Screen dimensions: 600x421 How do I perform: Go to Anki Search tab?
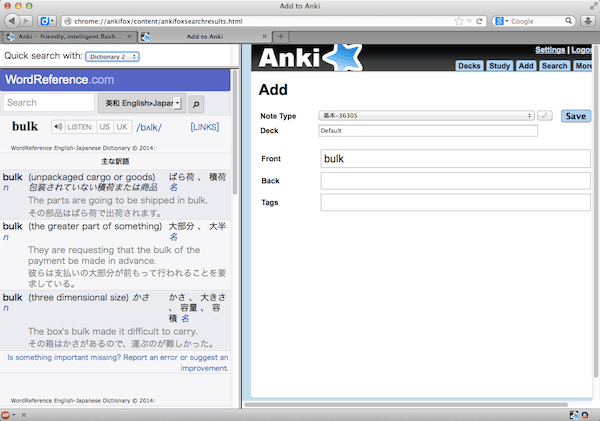click(554, 66)
